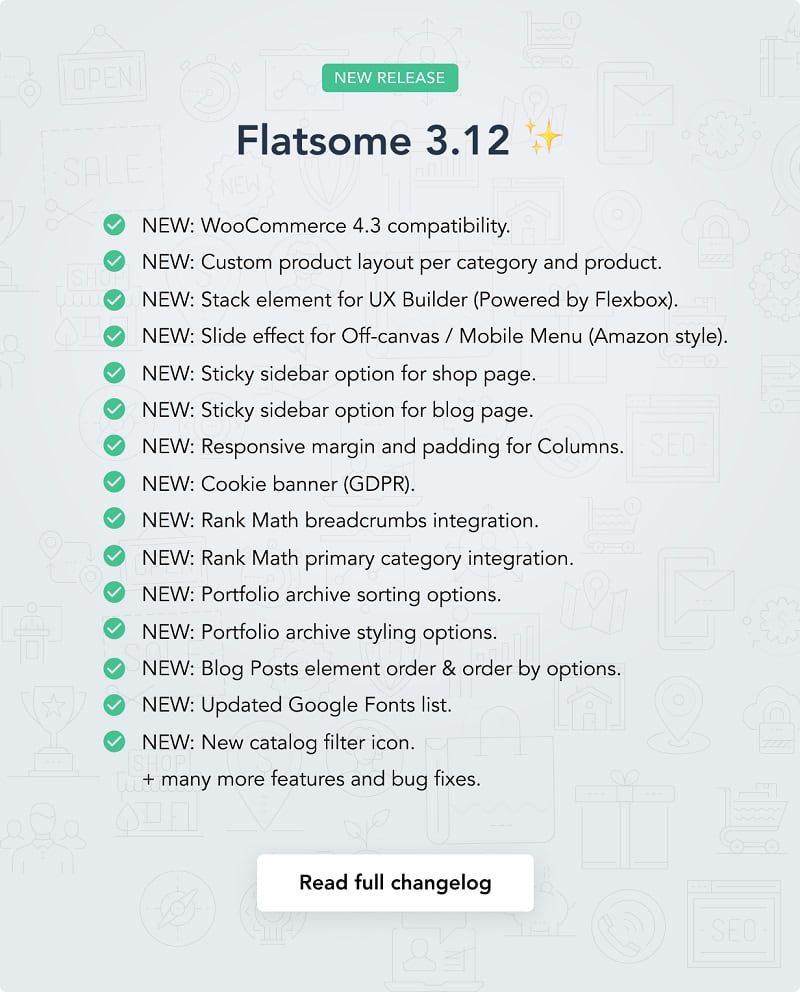Click the sparkles emoji after Flatsome 3.12
The height and width of the screenshot is (992, 800).
545,139
